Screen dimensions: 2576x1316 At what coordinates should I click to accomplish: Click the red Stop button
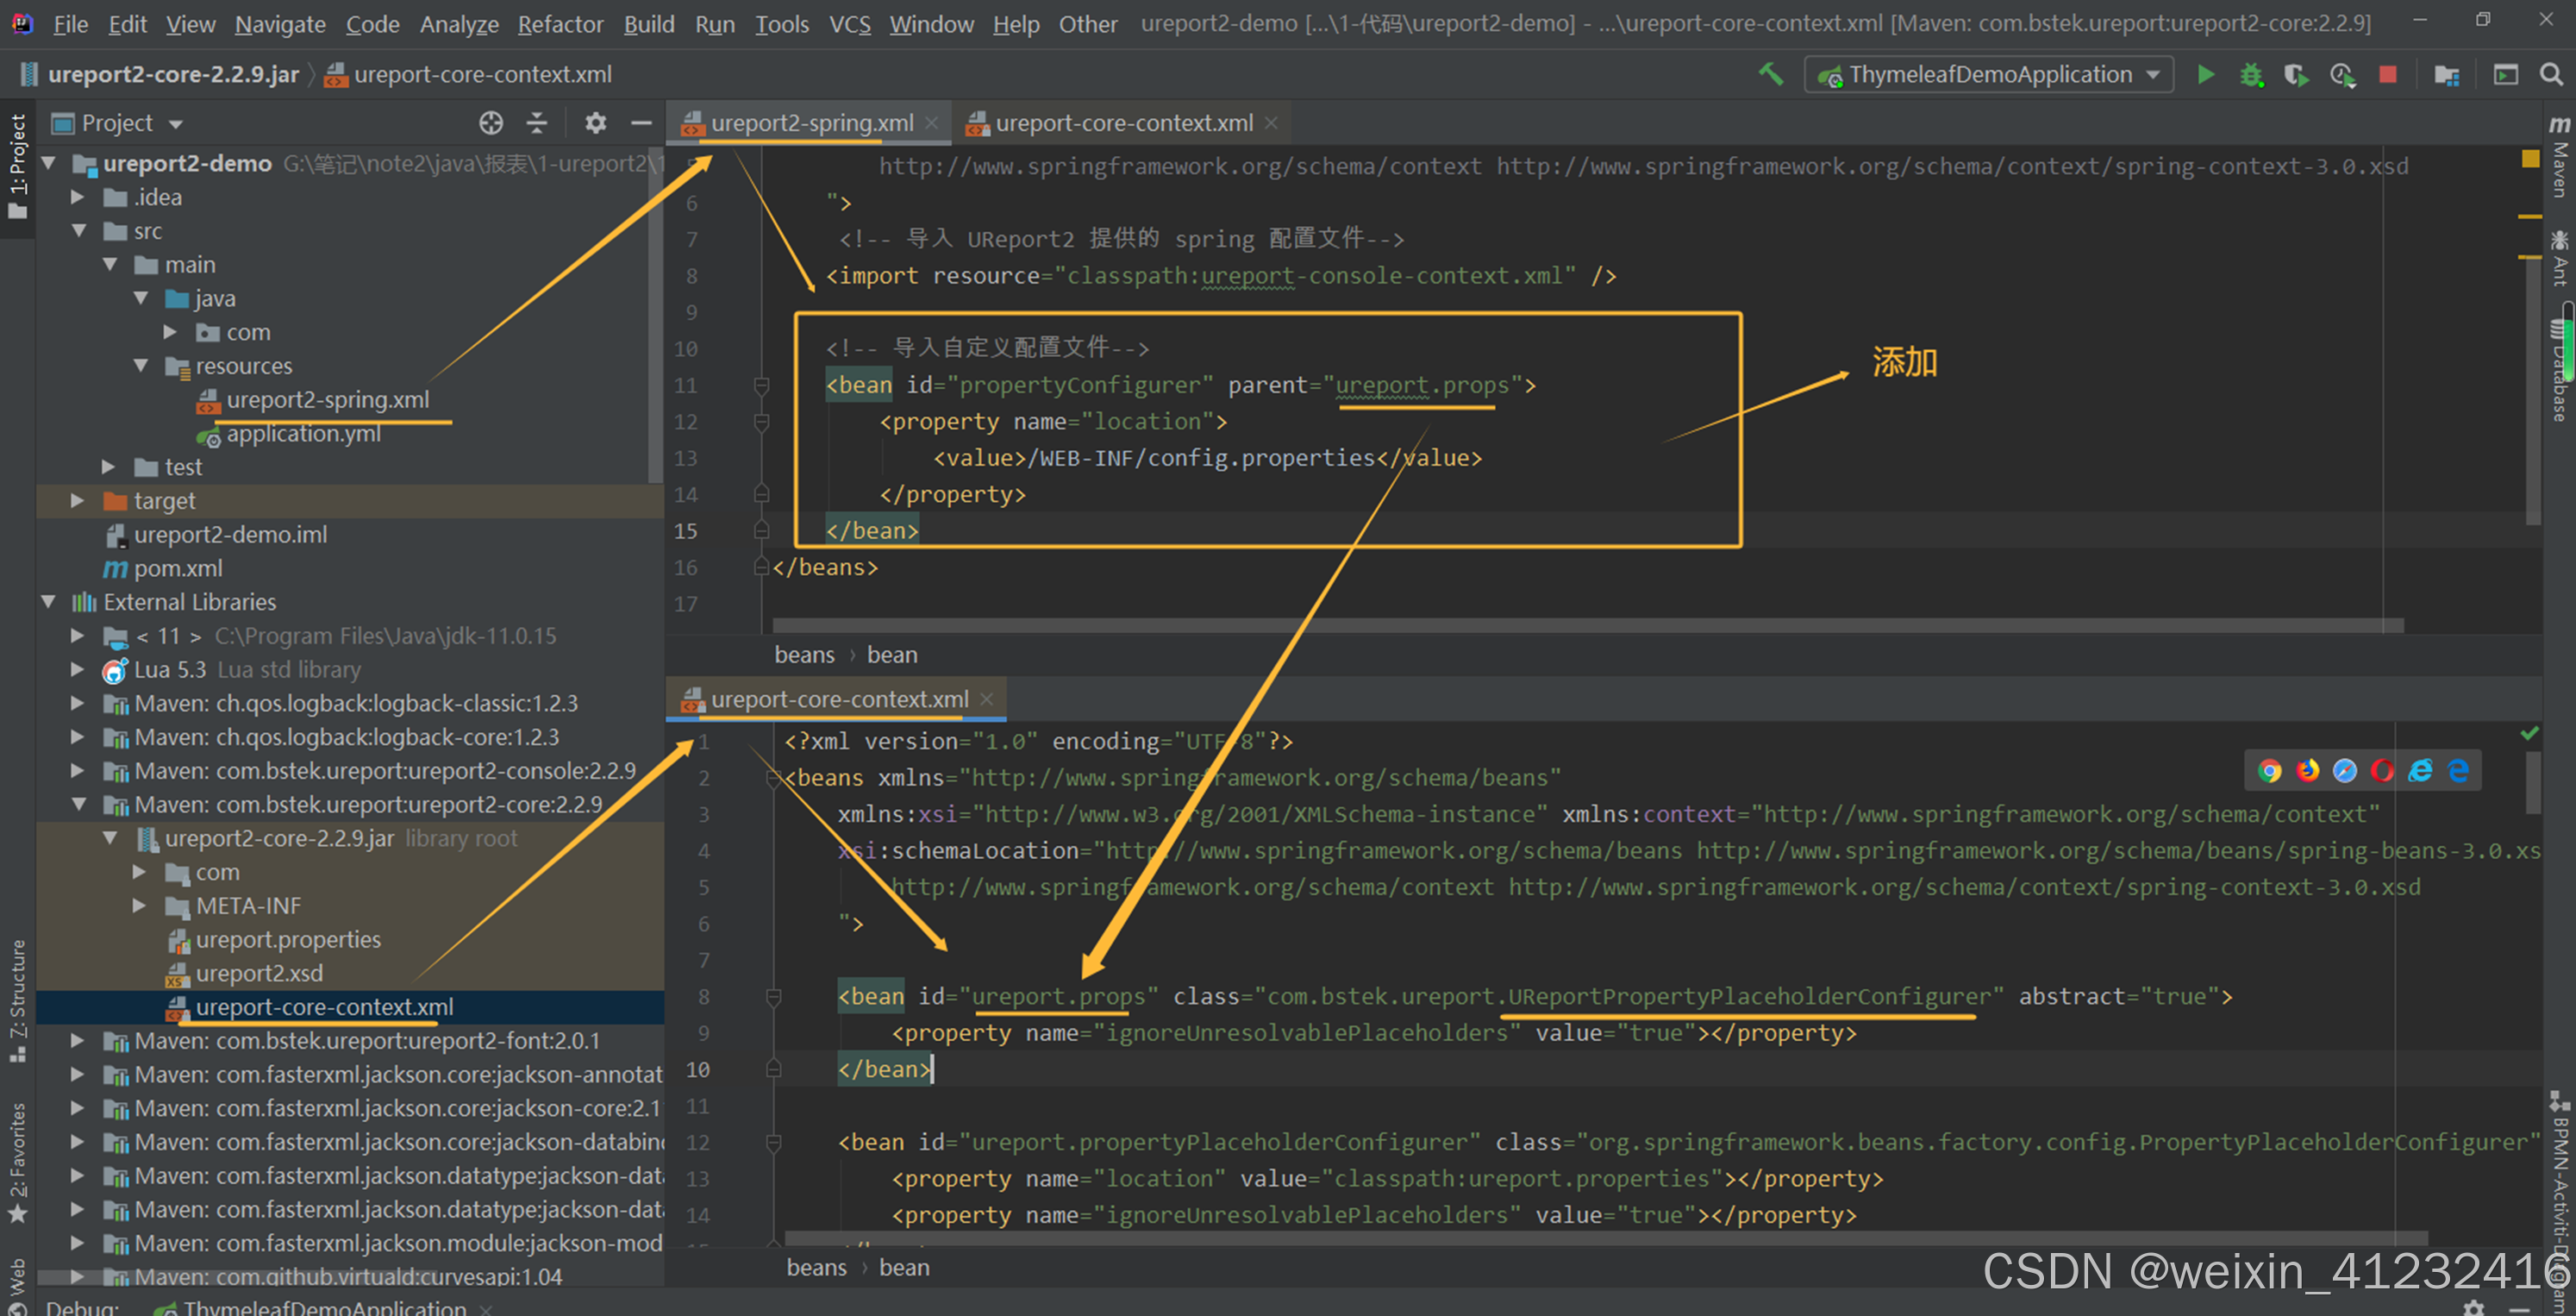click(2387, 75)
